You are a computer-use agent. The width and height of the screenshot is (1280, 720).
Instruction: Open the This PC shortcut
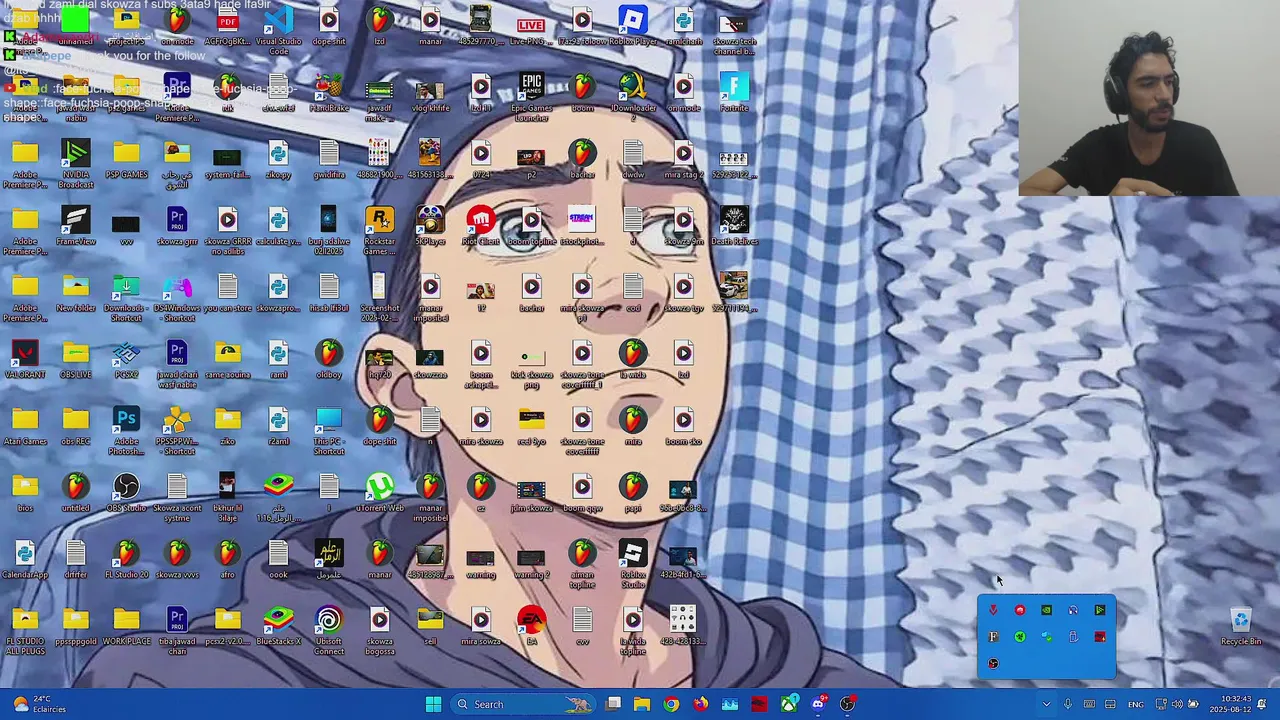[x=329, y=430]
